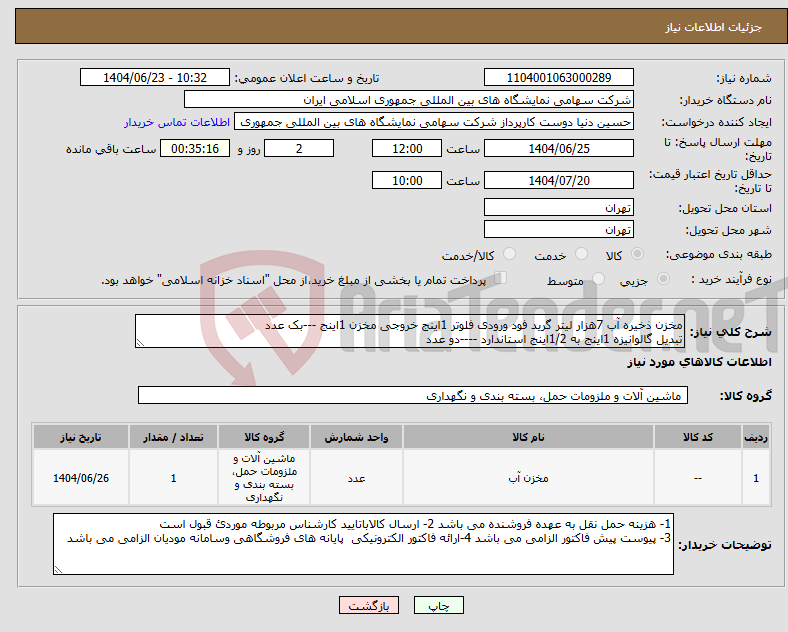Select the متوسط purchase type radio
The width and height of the screenshot is (788, 632).
[598, 279]
